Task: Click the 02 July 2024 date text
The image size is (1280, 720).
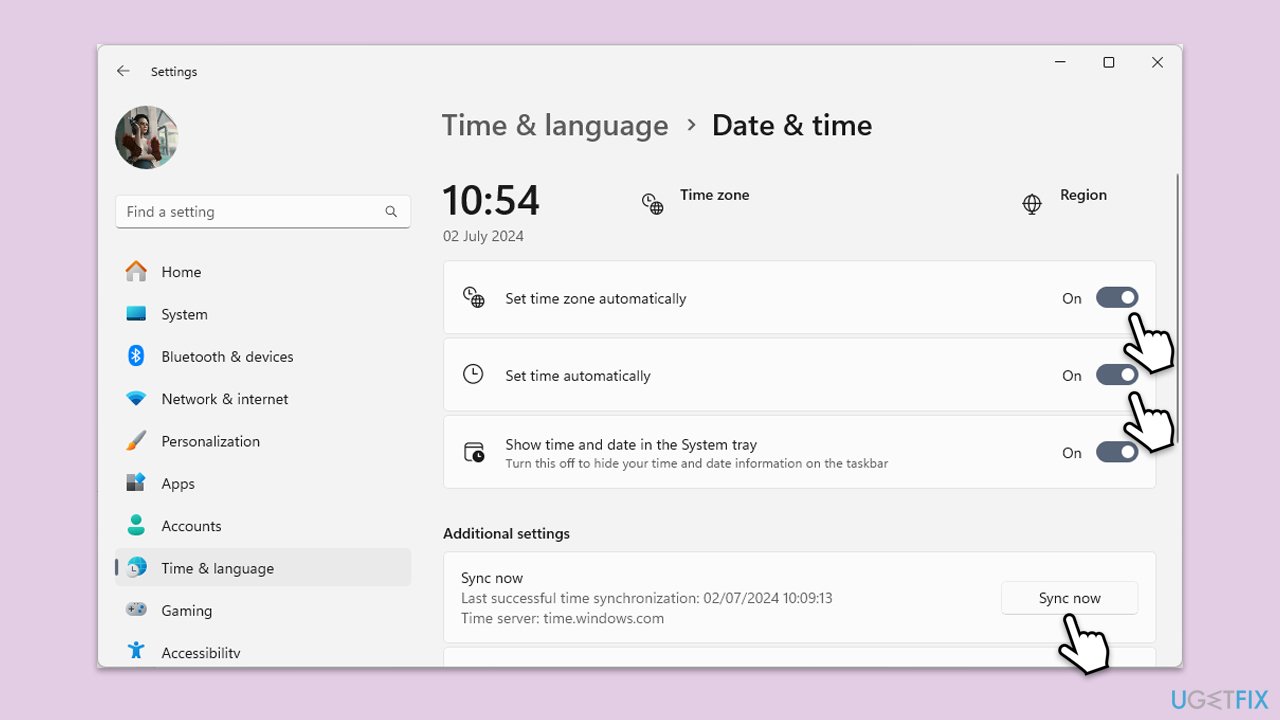Action: 483,236
